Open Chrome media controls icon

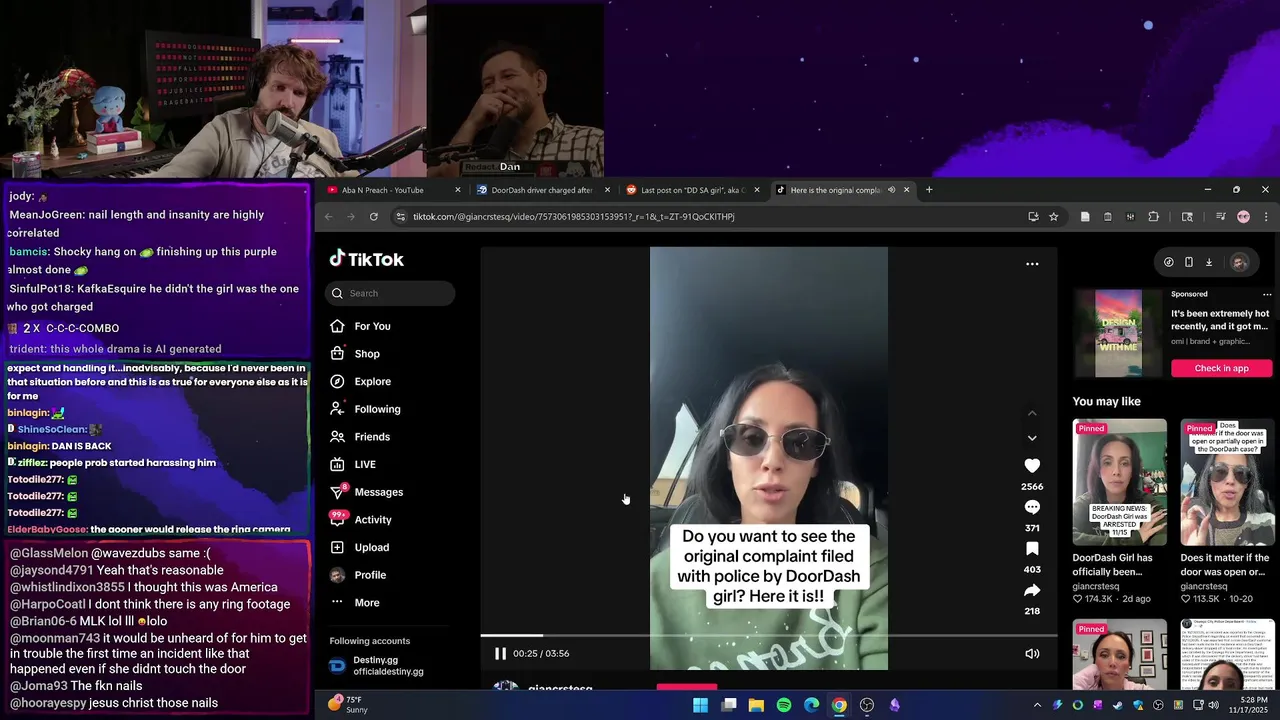(x=1220, y=217)
